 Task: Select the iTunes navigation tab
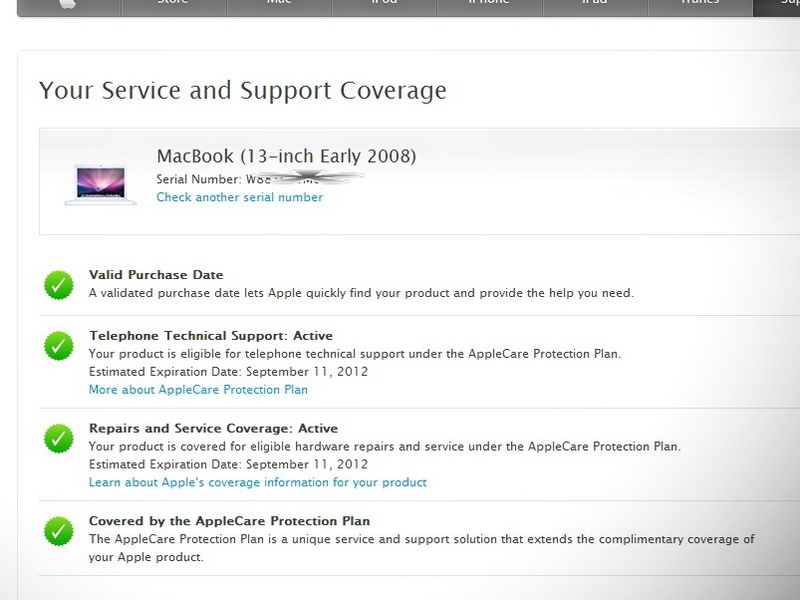tap(699, 5)
